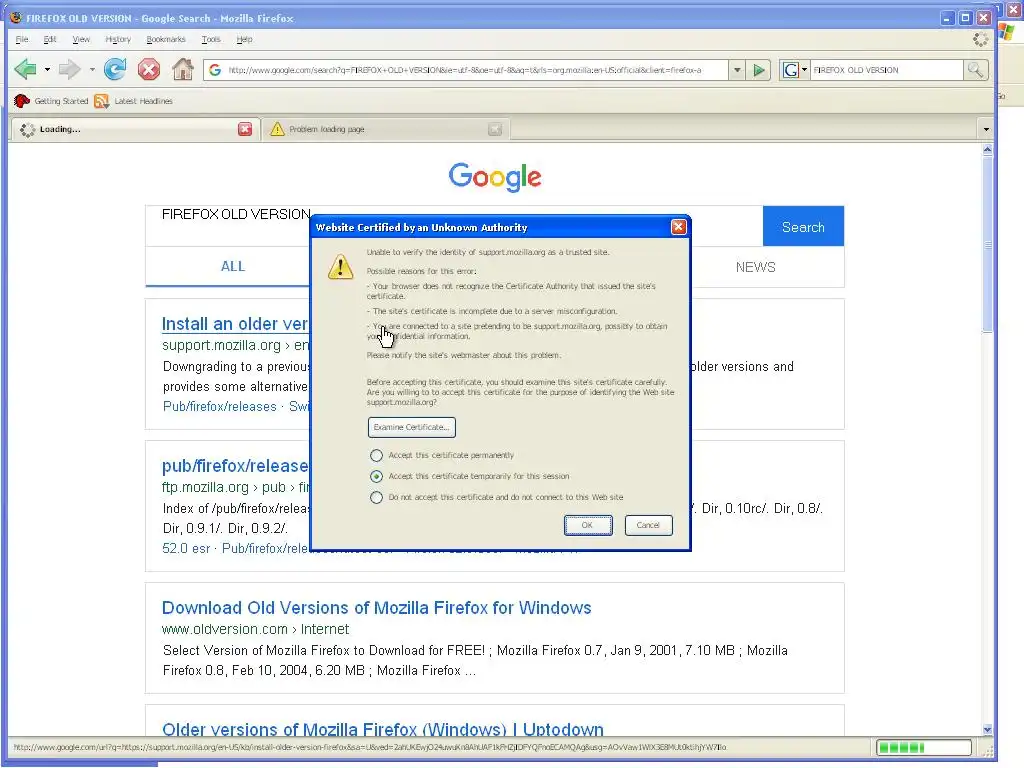Click the grey Forward arrow button
The image size is (1024, 768).
pos(69,69)
